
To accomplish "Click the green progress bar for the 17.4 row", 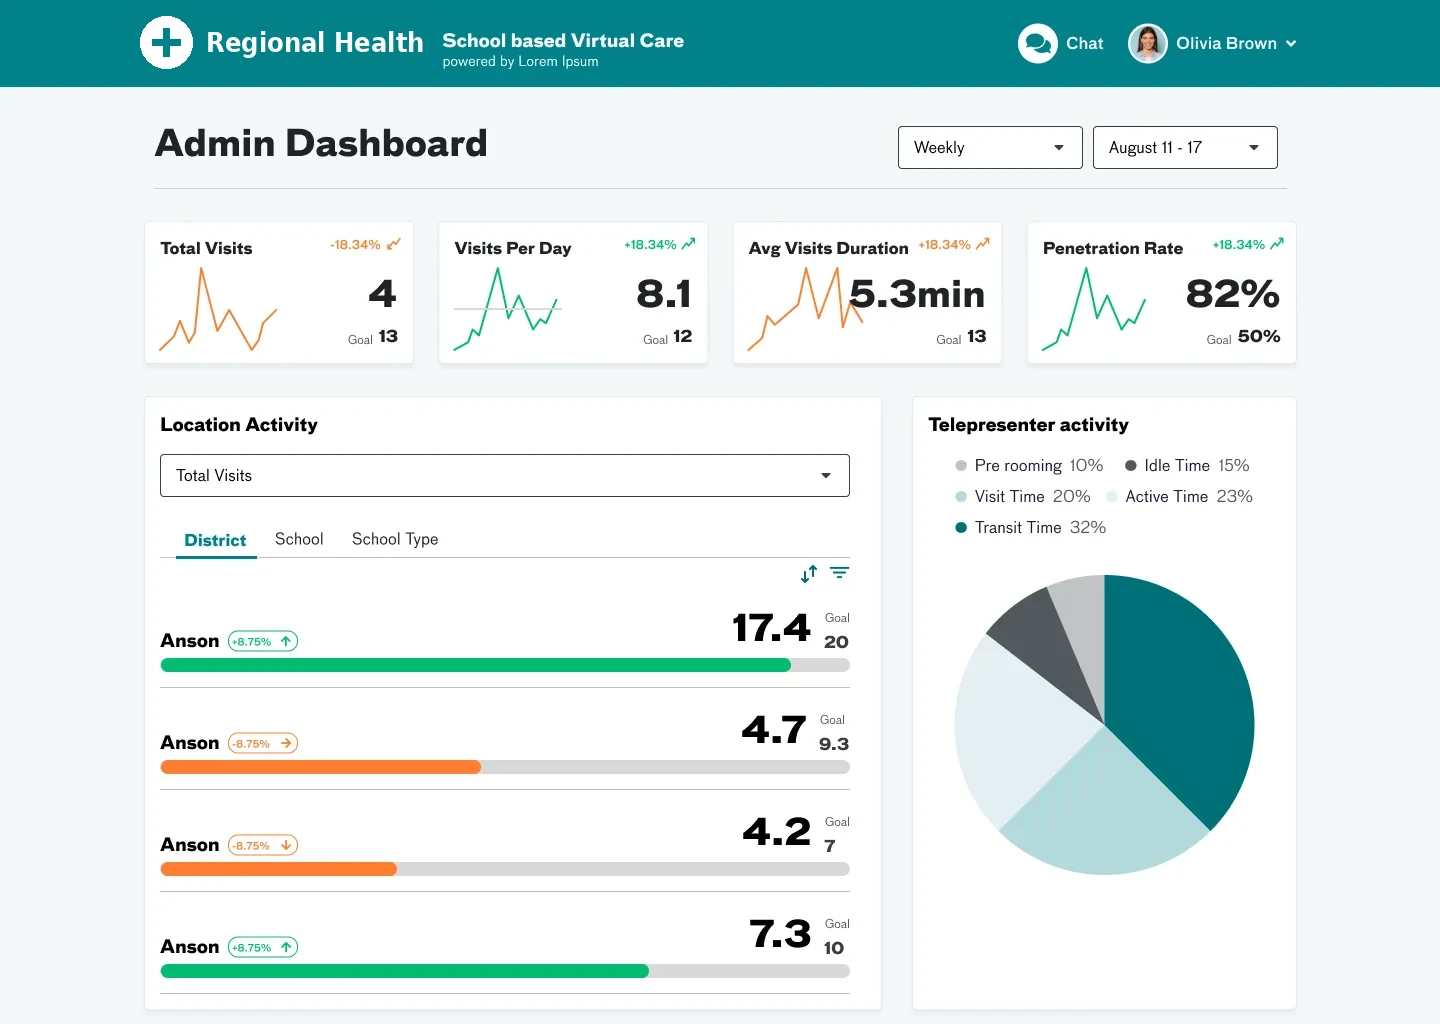I will pos(476,665).
